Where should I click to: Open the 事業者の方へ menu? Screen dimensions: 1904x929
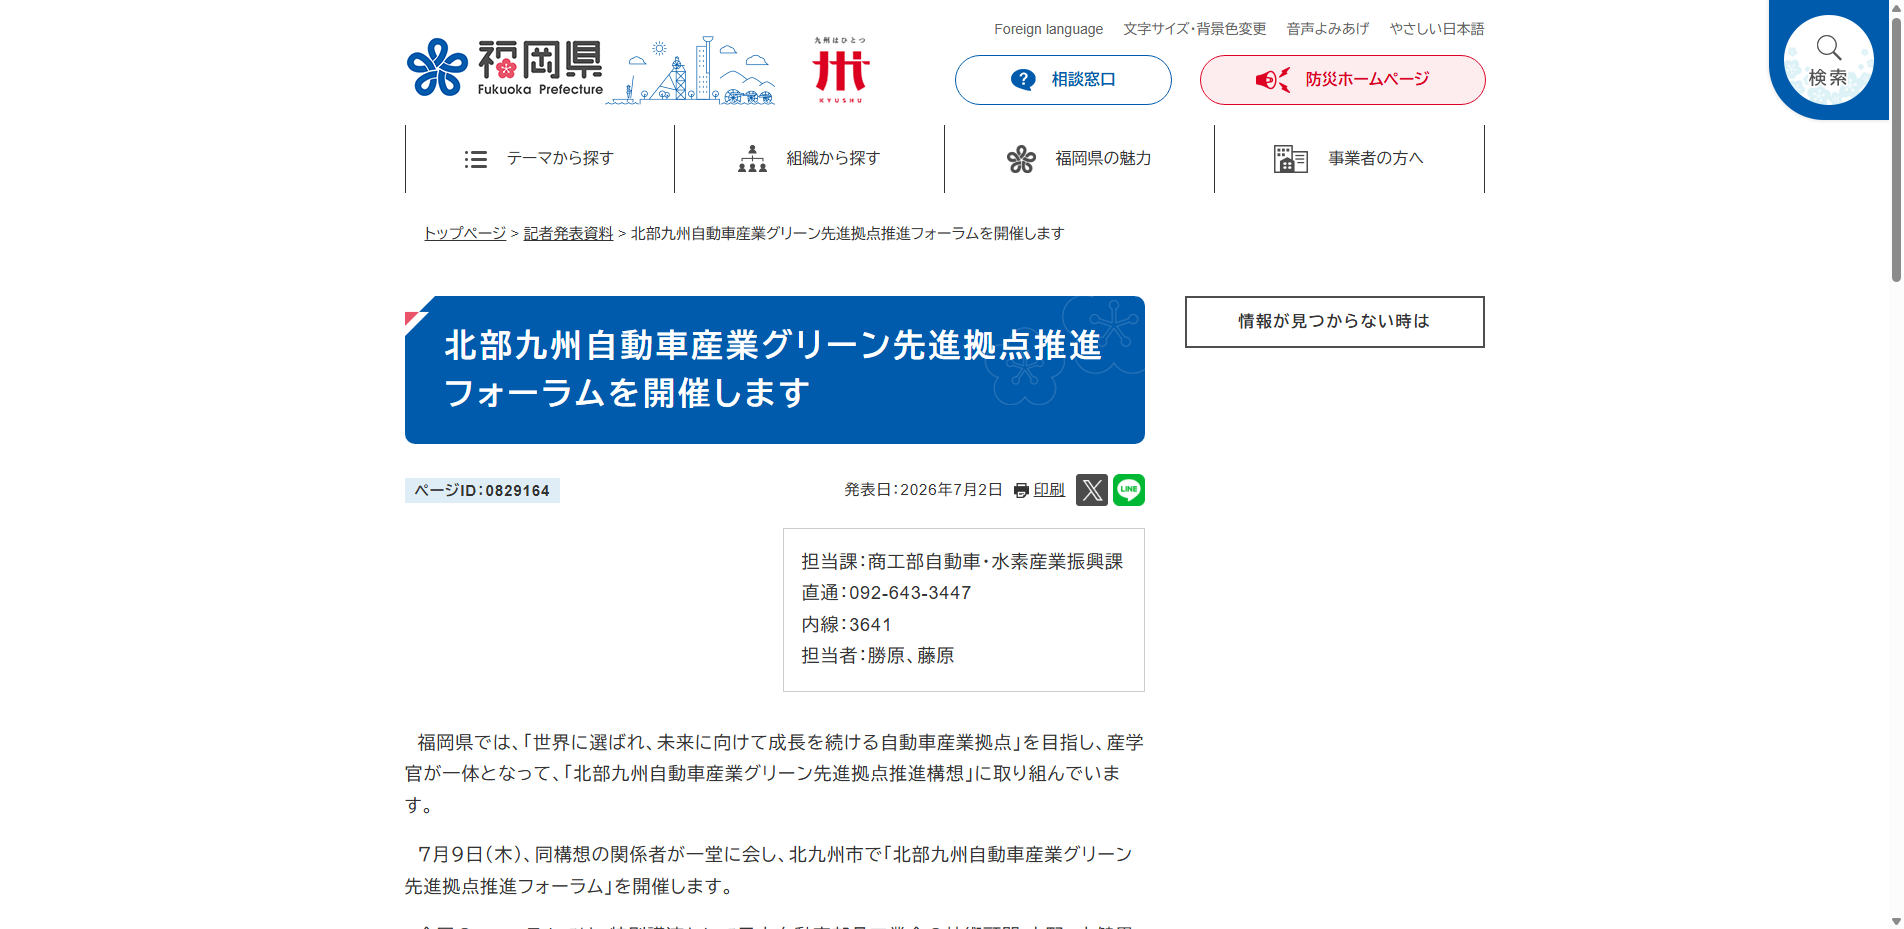tap(1350, 159)
